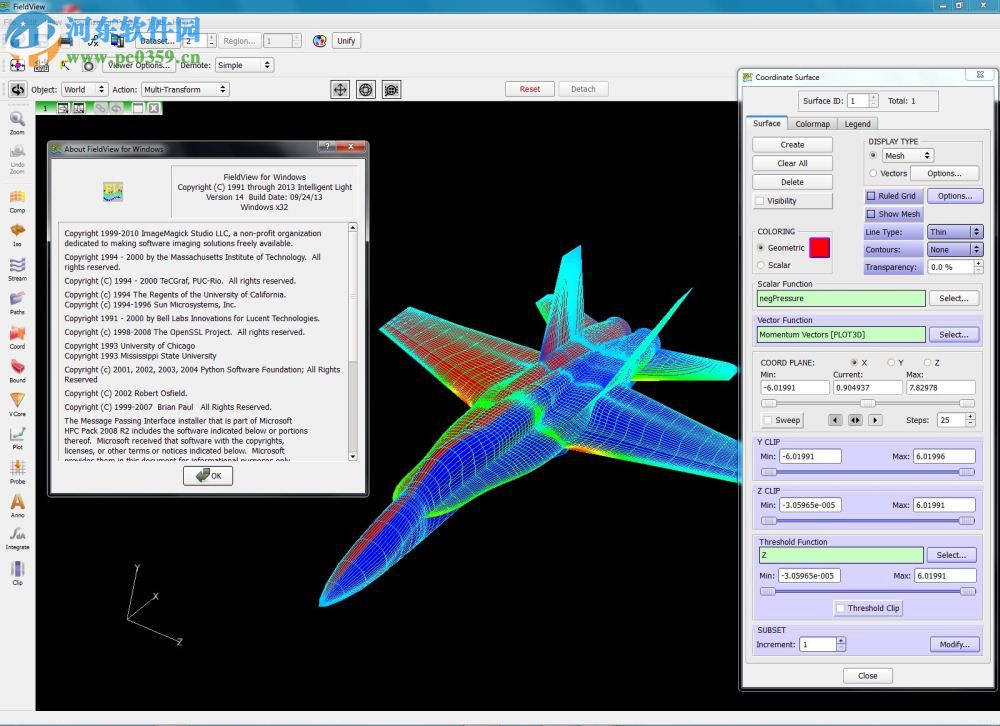Click the Transparency spinner arrows
This screenshot has width=1000, height=726.
978,267
